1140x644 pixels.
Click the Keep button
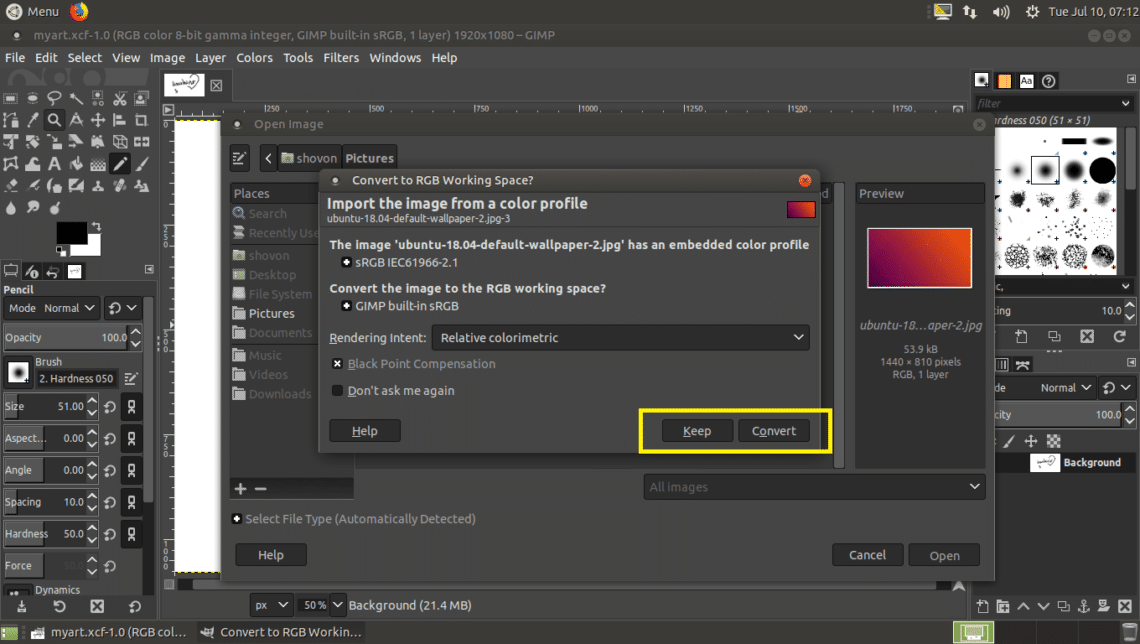(x=697, y=431)
